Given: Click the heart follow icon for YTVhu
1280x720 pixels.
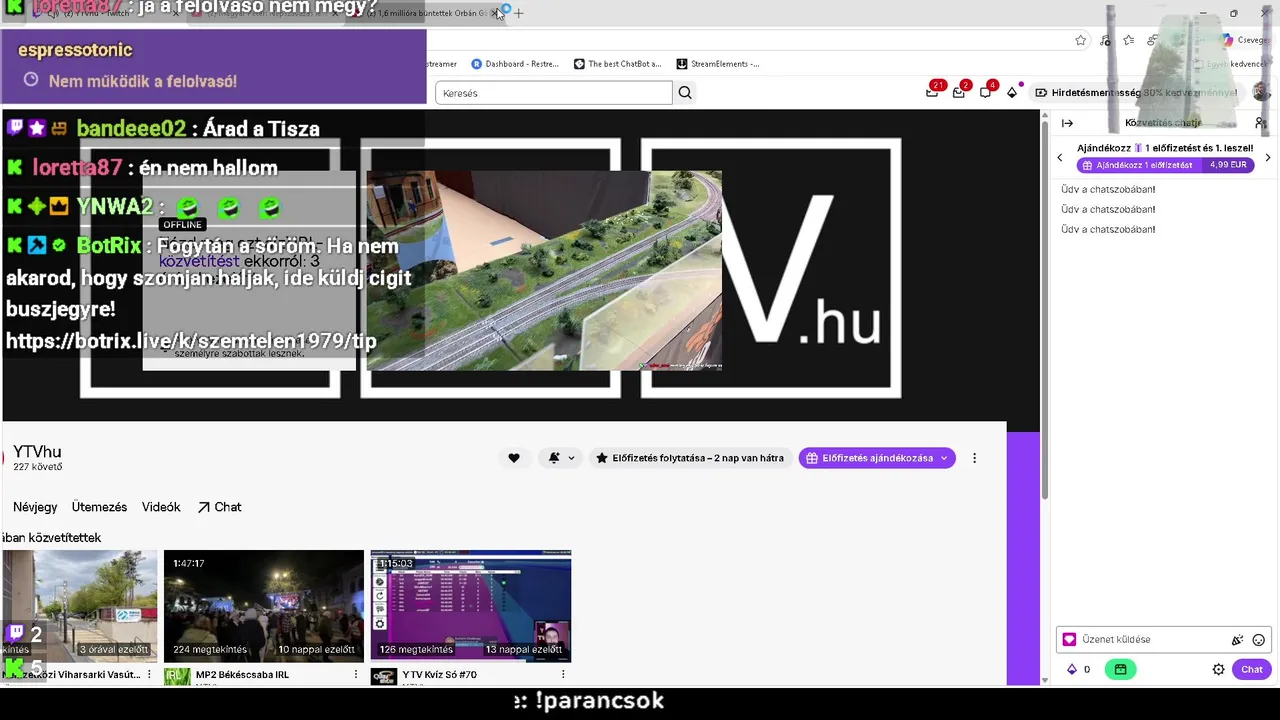Looking at the screenshot, I should pyautogui.click(x=514, y=458).
